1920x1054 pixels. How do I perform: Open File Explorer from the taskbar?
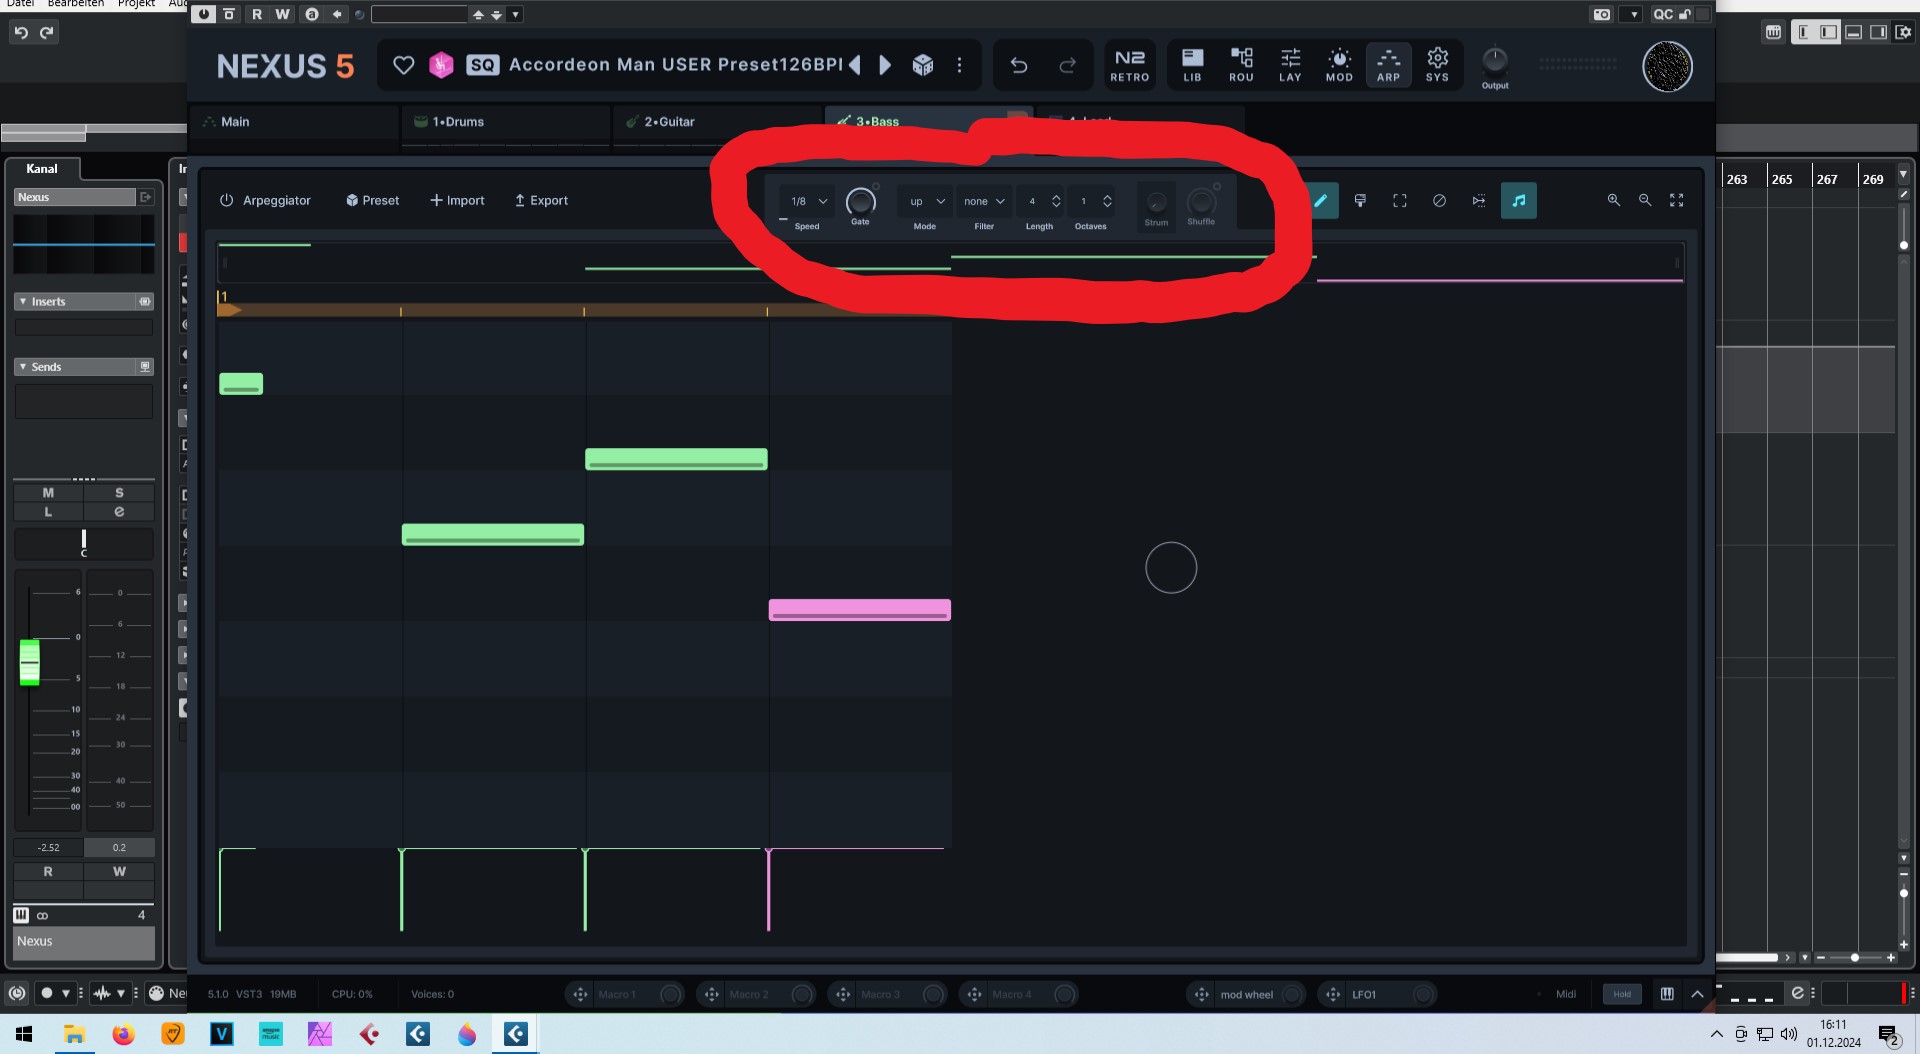coord(74,1034)
